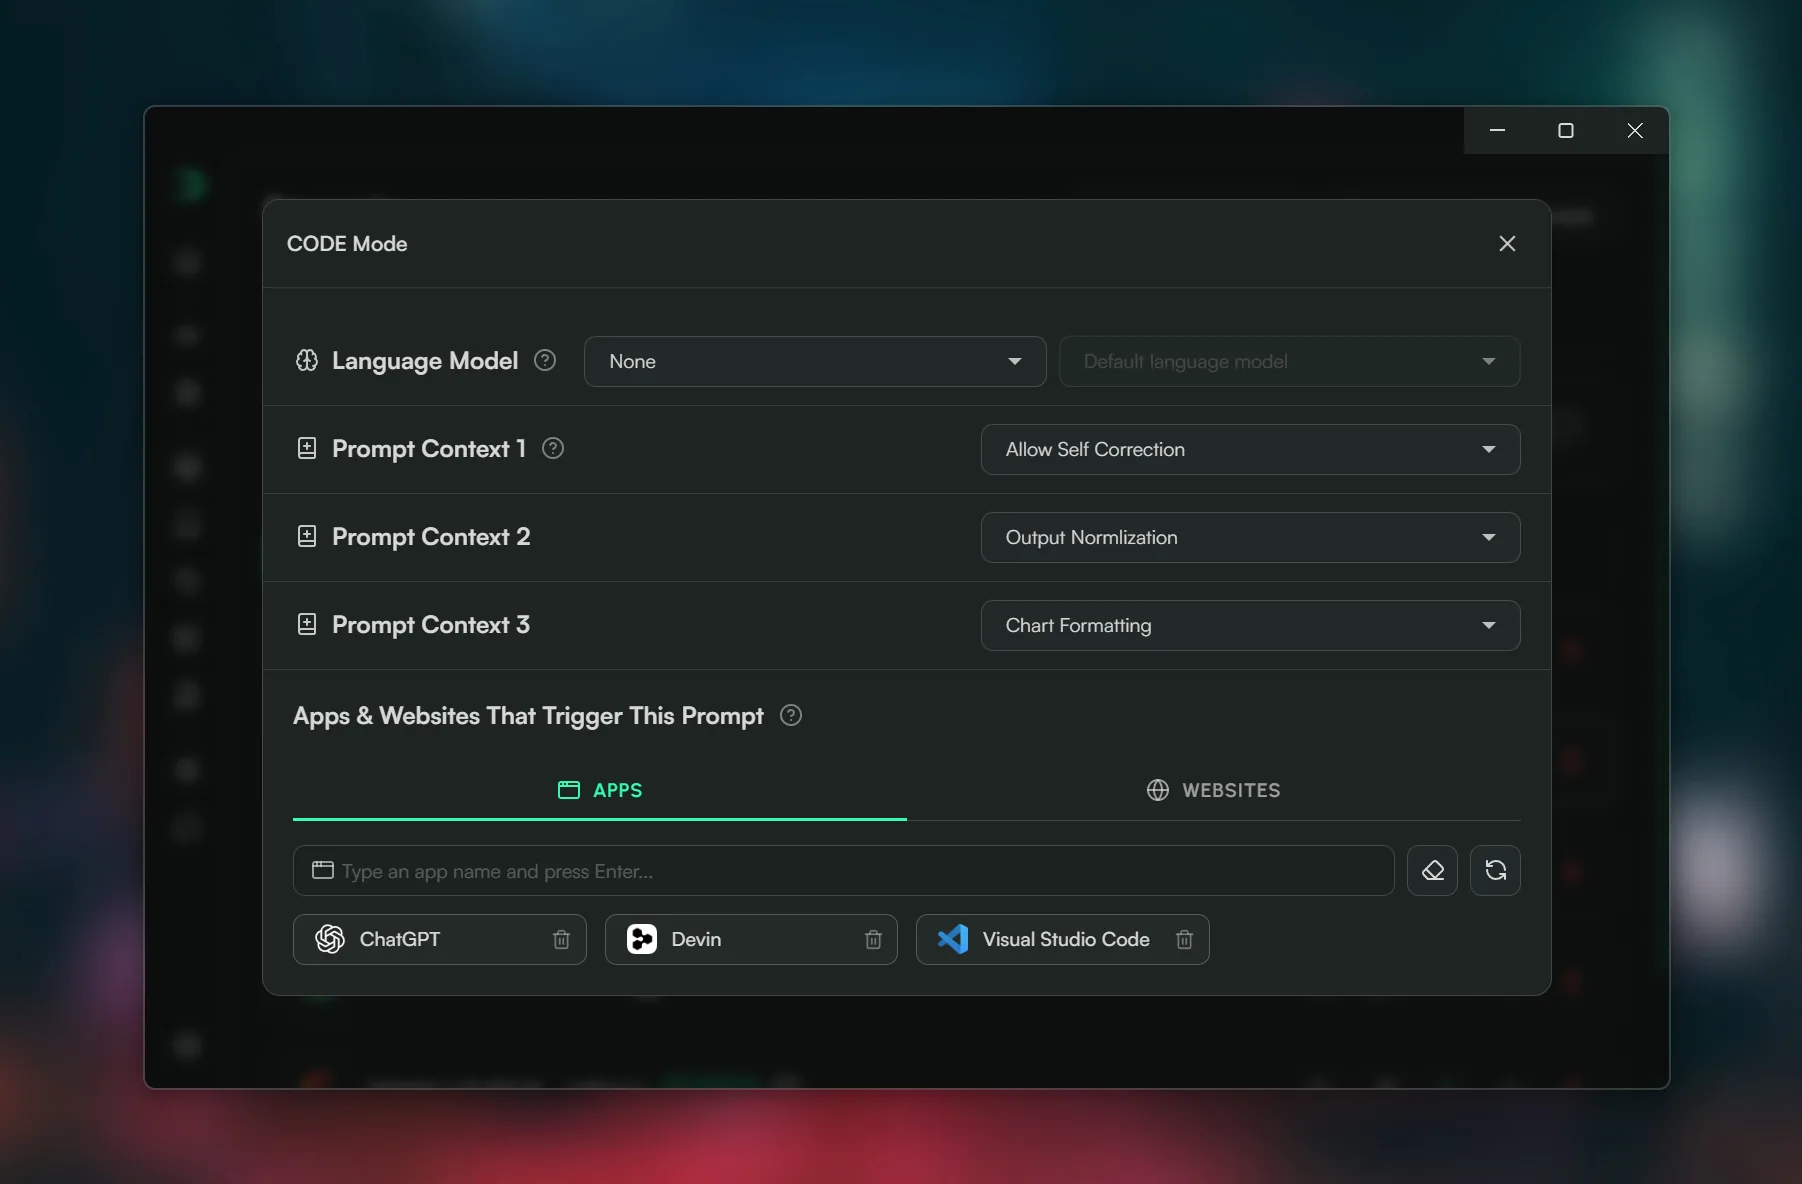Image resolution: width=1802 pixels, height=1184 pixels.
Task: Expand the Chart Formatting dropdown
Action: 1250,625
